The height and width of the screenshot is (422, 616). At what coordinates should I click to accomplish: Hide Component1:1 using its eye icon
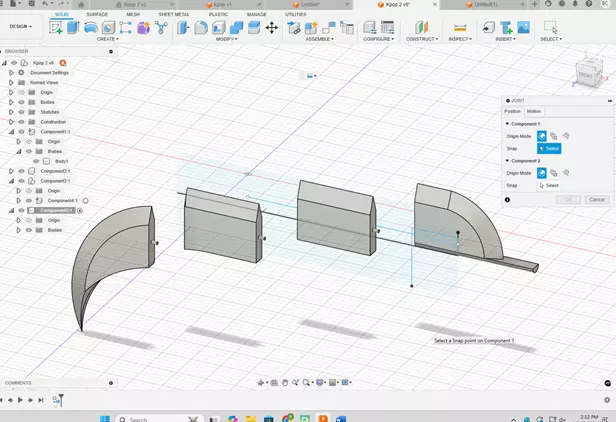[x=22, y=132]
